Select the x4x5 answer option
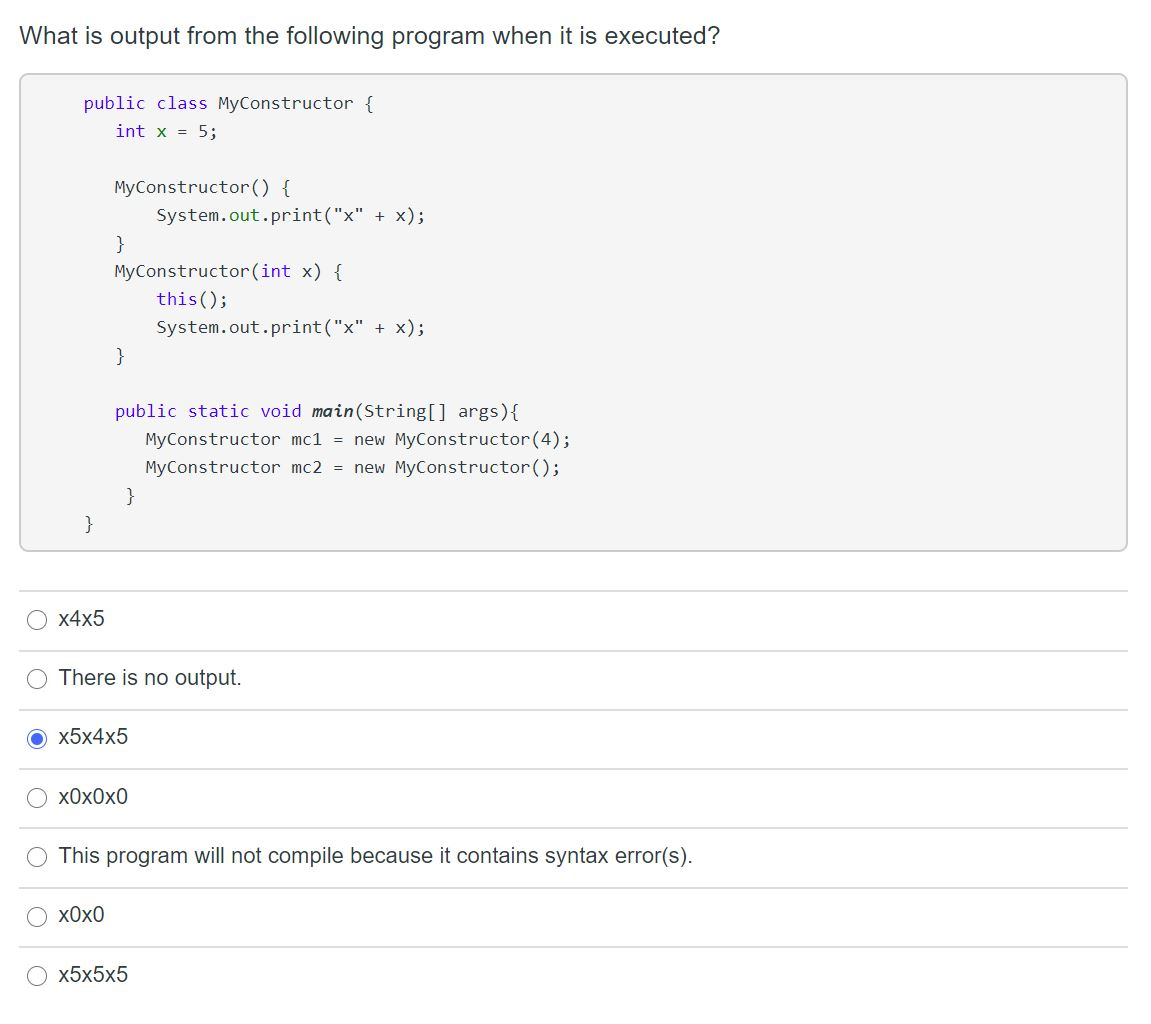Image resolution: width=1151 pixels, height=1024 pixels. pos(37,619)
